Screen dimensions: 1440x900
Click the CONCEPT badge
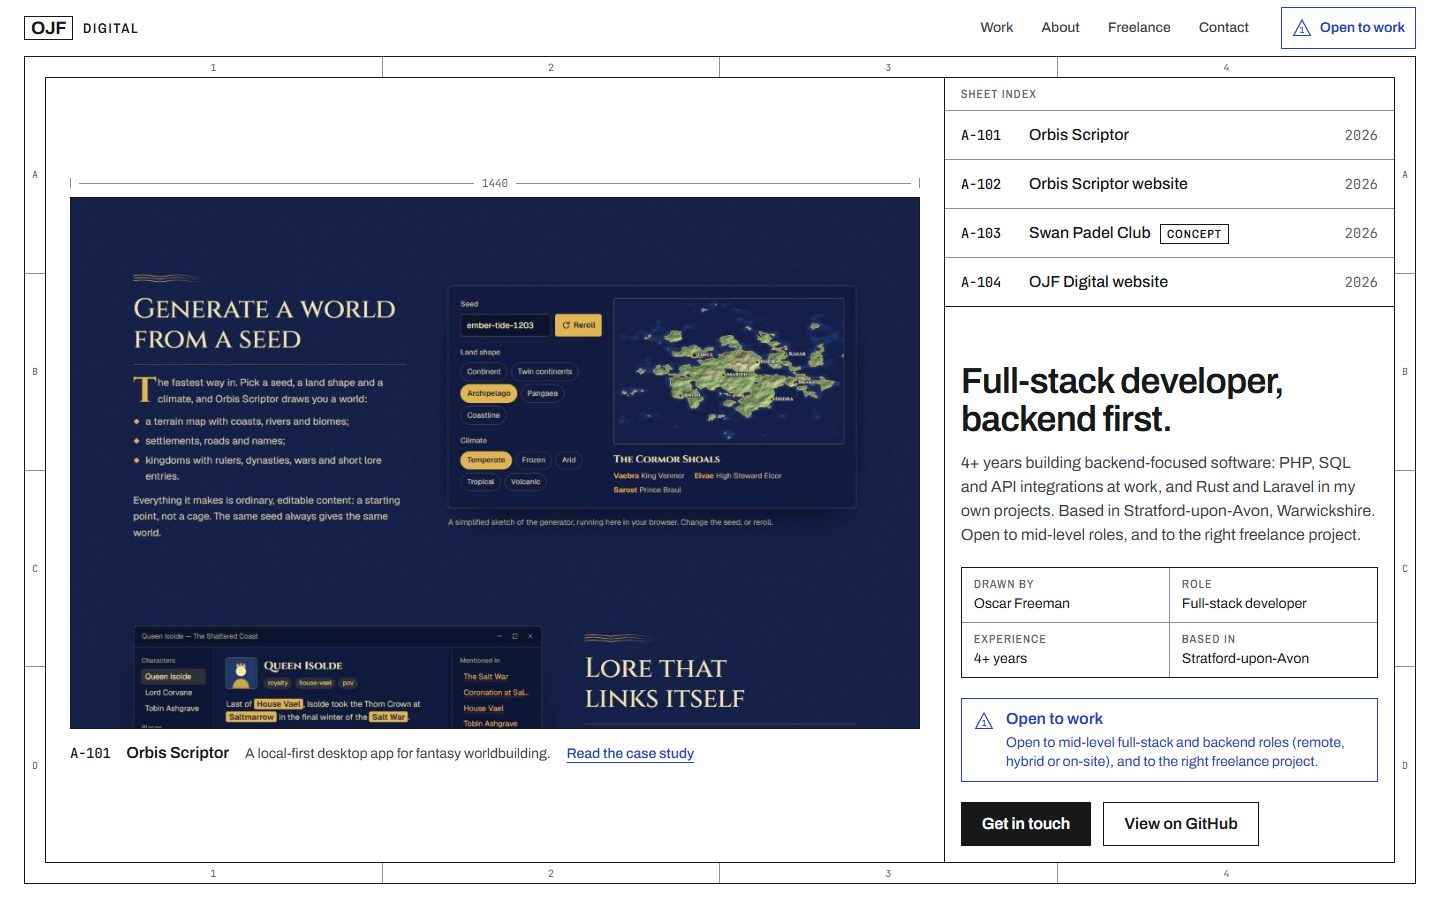pyautogui.click(x=1194, y=234)
